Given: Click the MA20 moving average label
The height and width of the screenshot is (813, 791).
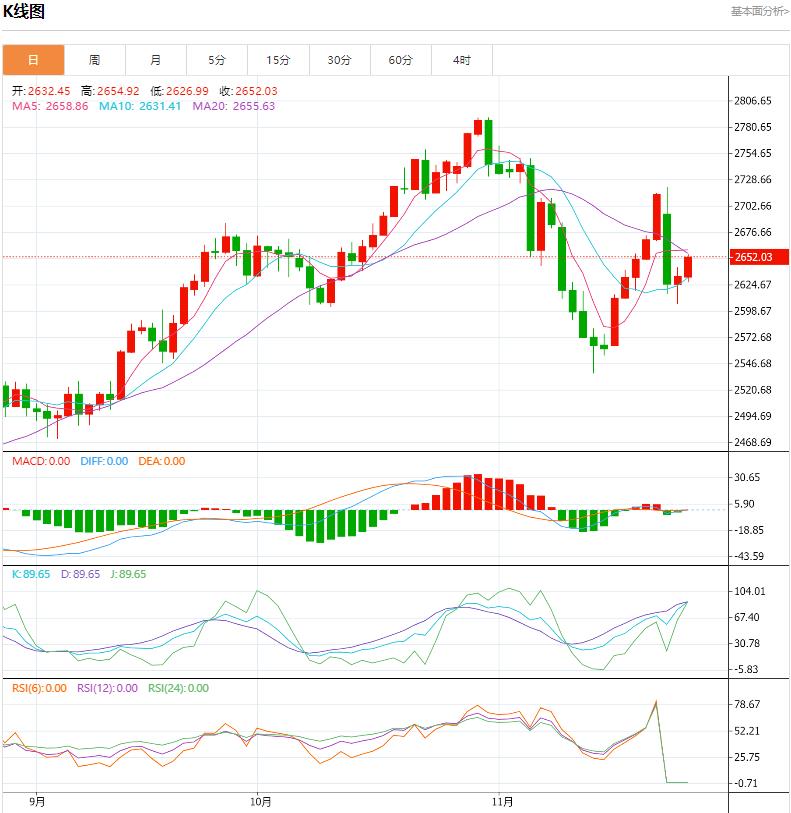Looking at the screenshot, I should [233, 106].
